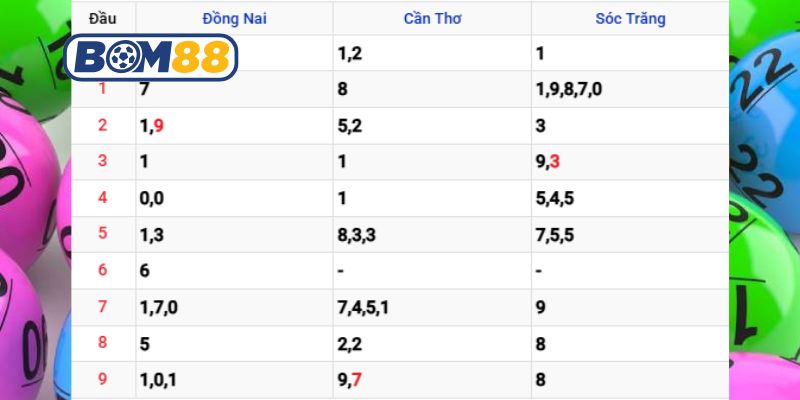Screen dimensions: 800x400
Task: Select the Đồng Nai cell showing 0,0
Action: [152, 199]
